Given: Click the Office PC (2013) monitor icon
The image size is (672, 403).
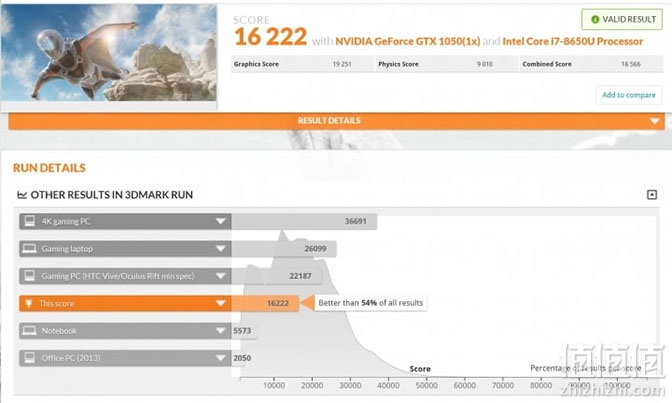Looking at the screenshot, I should click(x=30, y=358).
